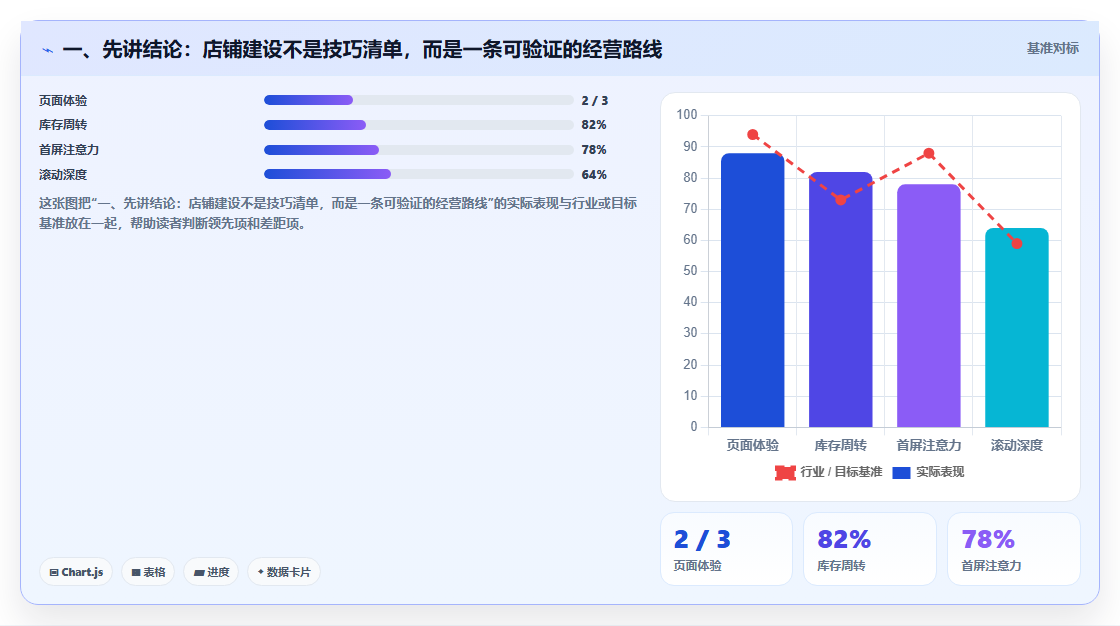Click the 数据卡片 tag chip
1120x626 pixels.
tap(284, 572)
